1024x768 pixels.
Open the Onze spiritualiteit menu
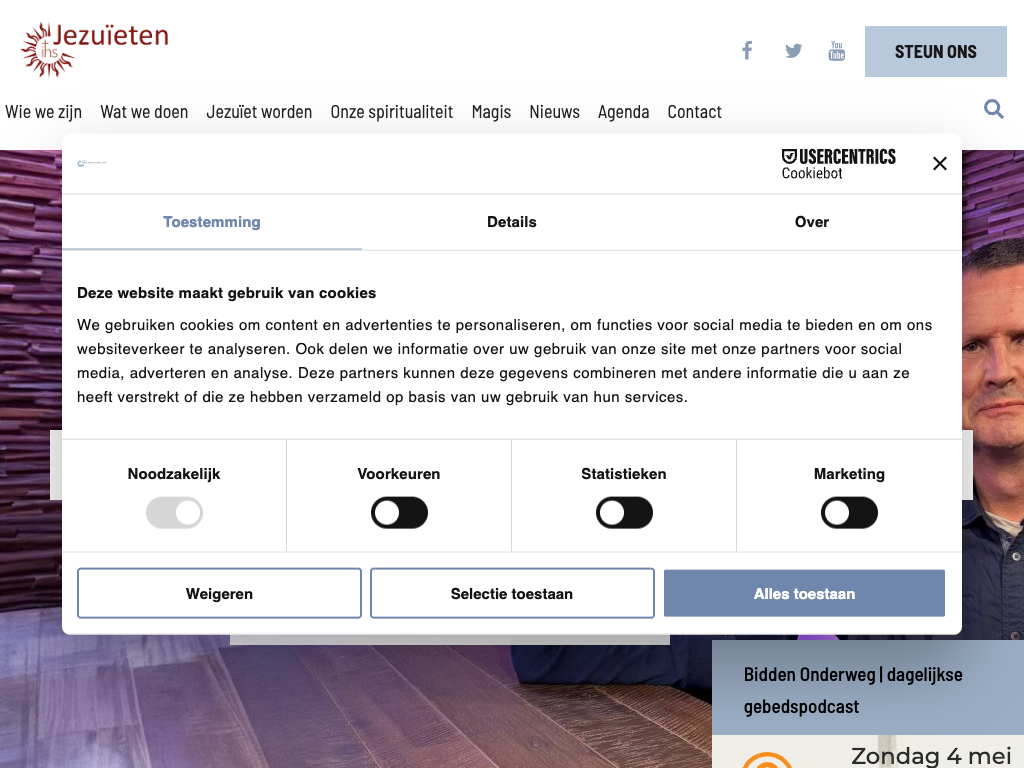click(392, 112)
